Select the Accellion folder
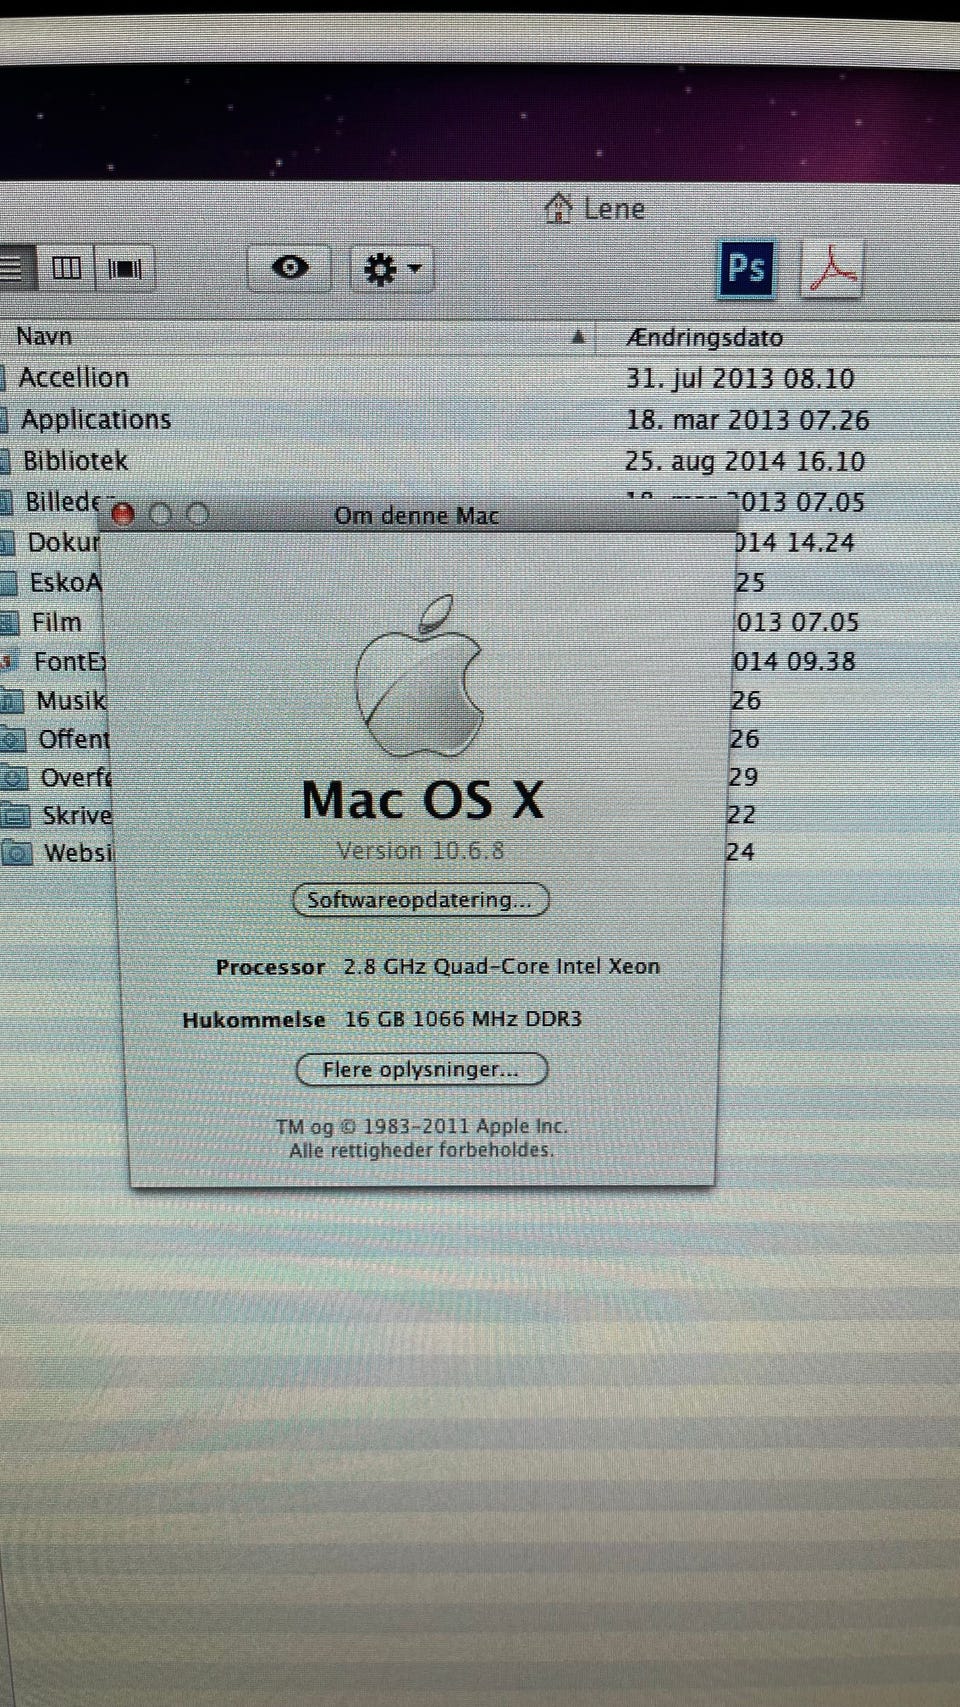Image resolution: width=960 pixels, height=1707 pixels. (74, 378)
